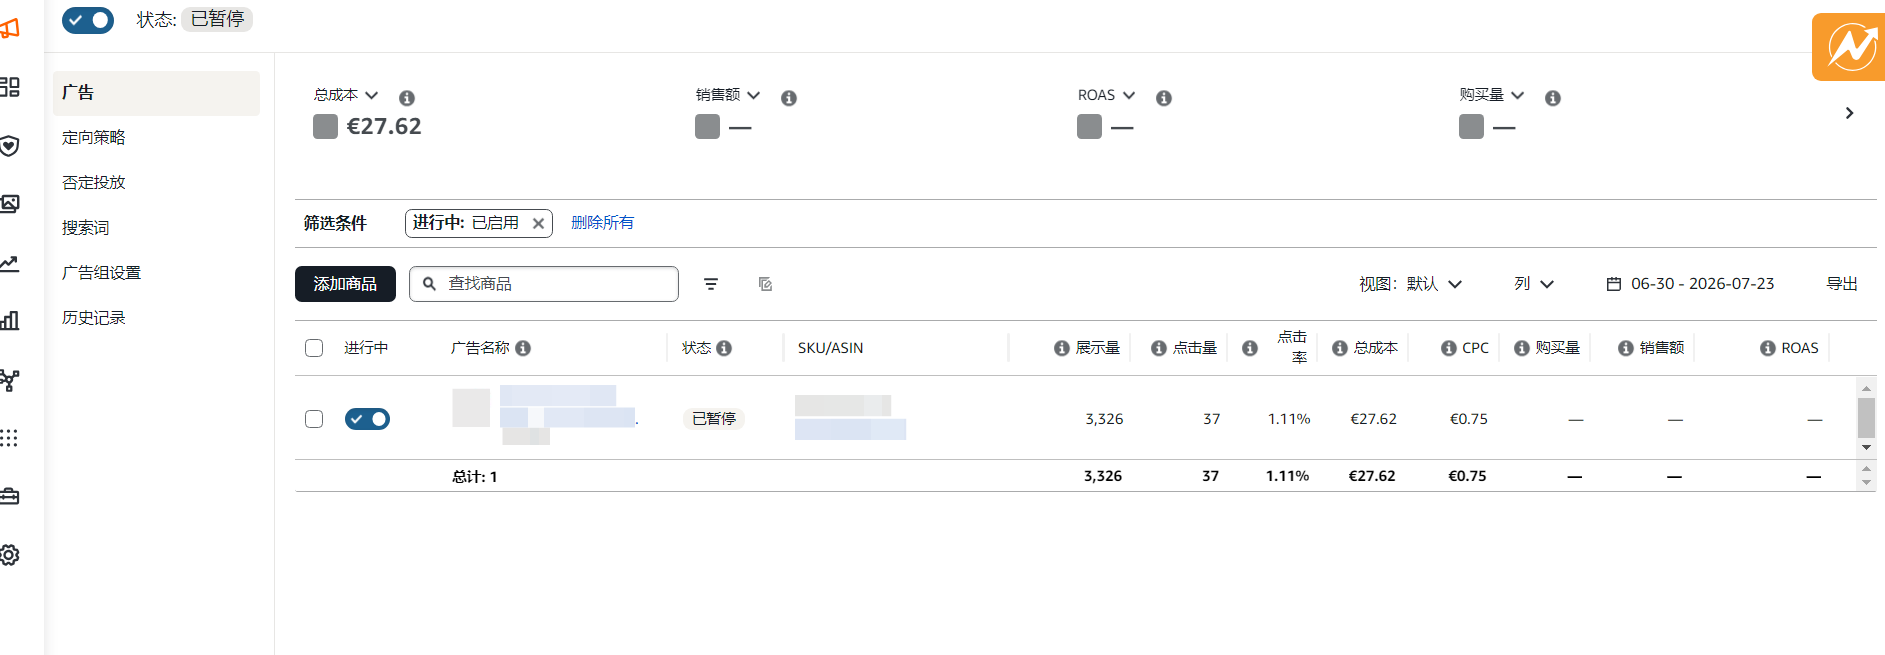This screenshot has height=655, width=1885.
Task: Click the product thumbnail in ad row
Action: [471, 408]
